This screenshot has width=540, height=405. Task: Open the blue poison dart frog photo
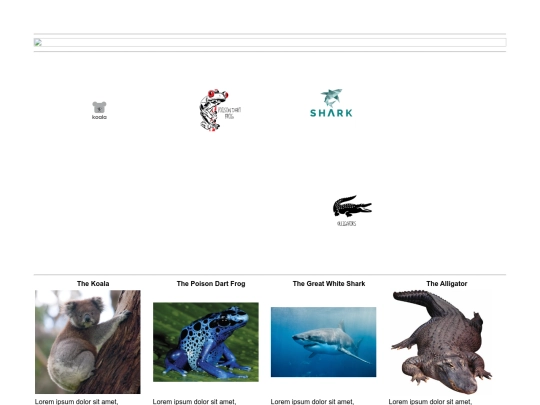click(x=206, y=342)
